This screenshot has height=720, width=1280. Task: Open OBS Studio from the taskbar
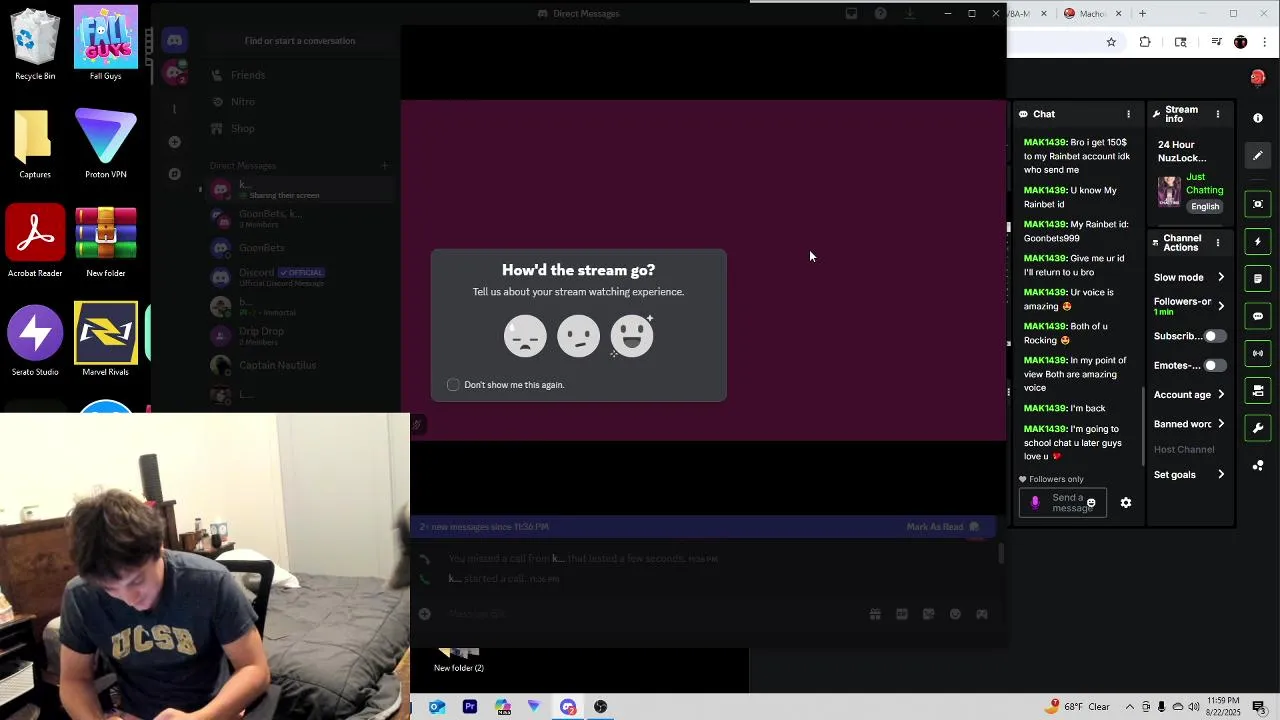(x=601, y=707)
